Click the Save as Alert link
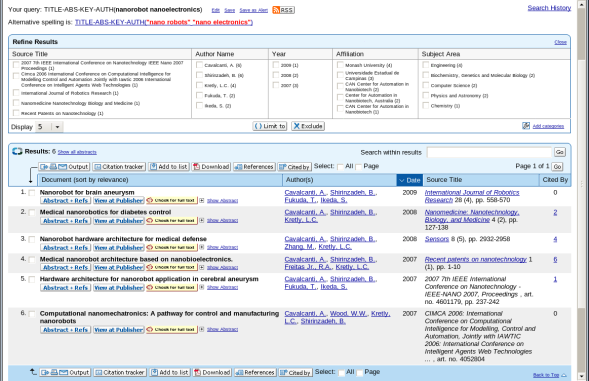 click(254, 10)
